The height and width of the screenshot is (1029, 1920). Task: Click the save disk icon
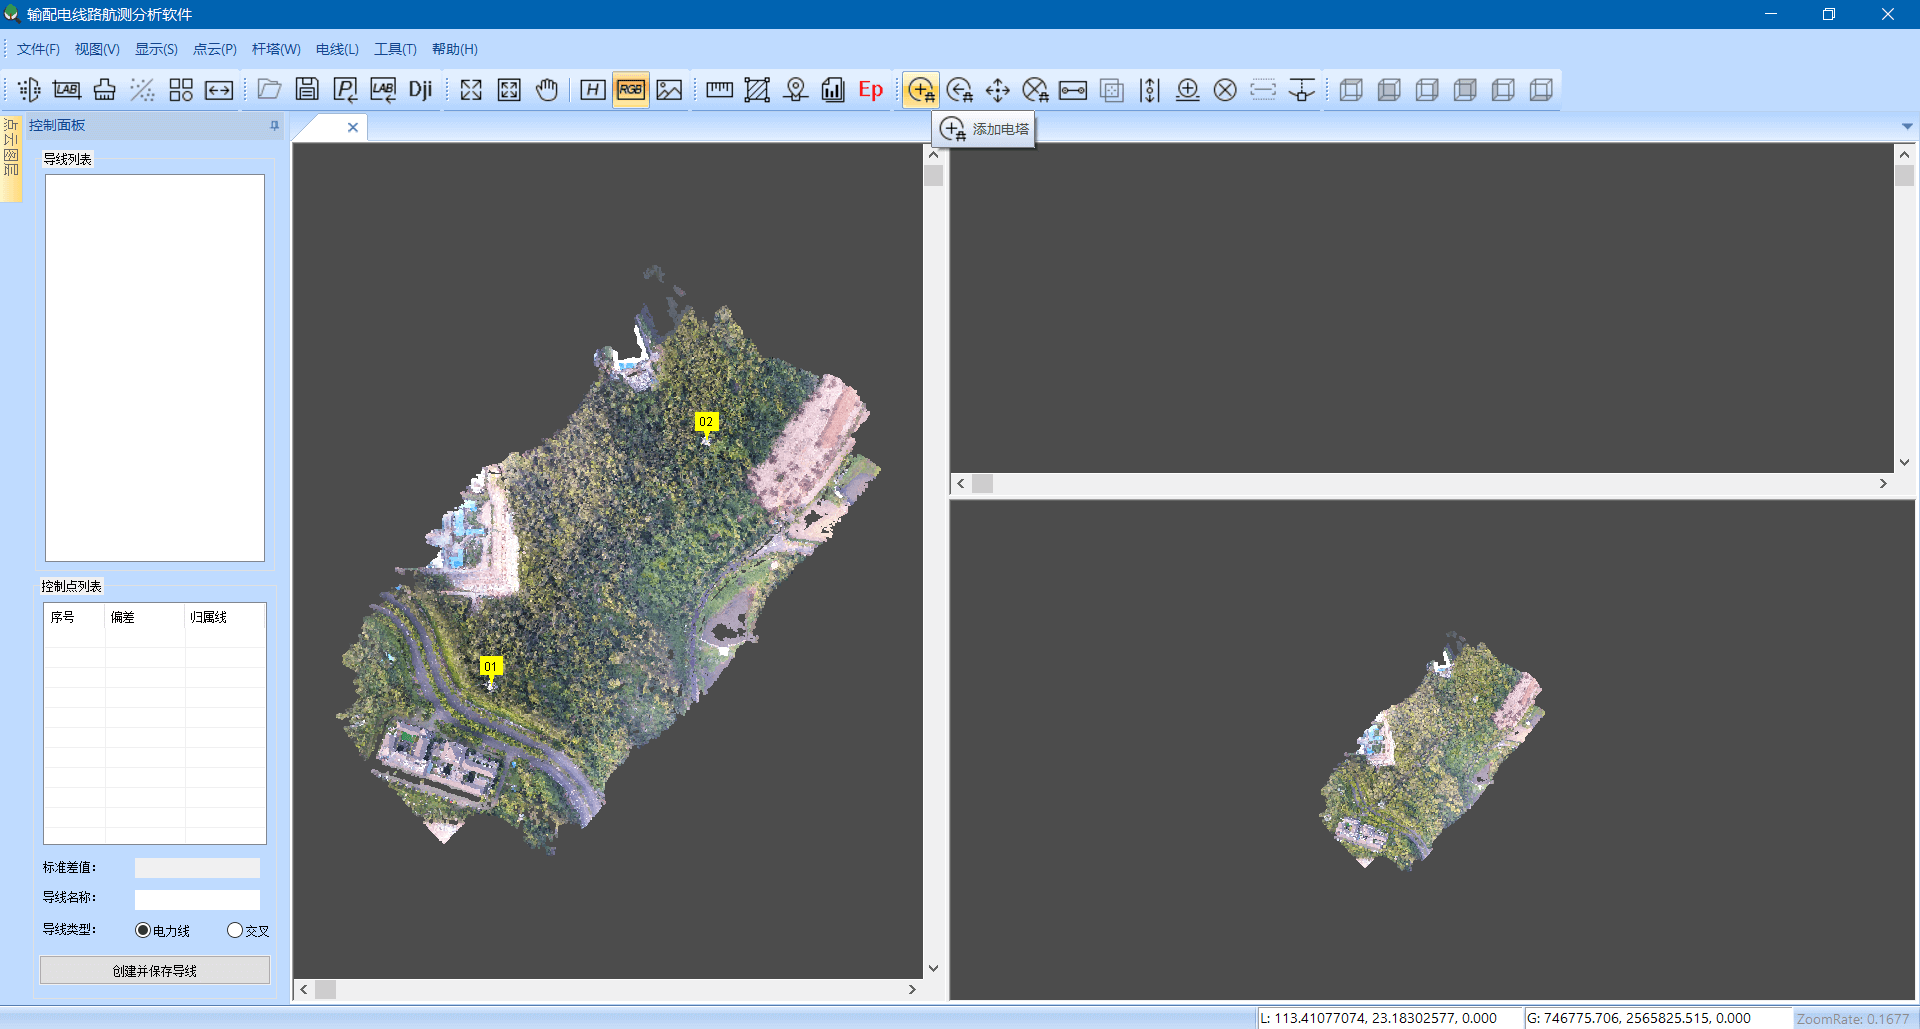[307, 90]
